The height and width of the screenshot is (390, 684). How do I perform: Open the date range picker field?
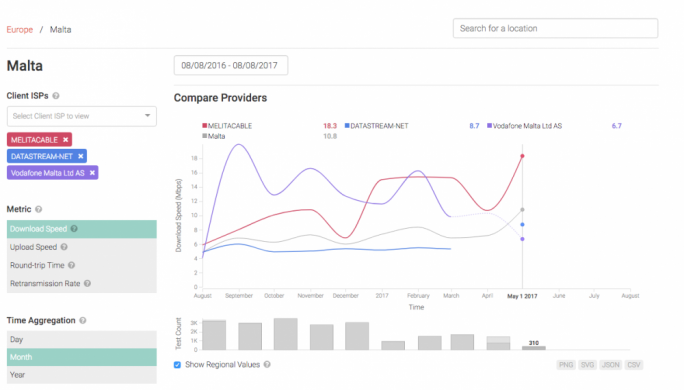point(231,65)
